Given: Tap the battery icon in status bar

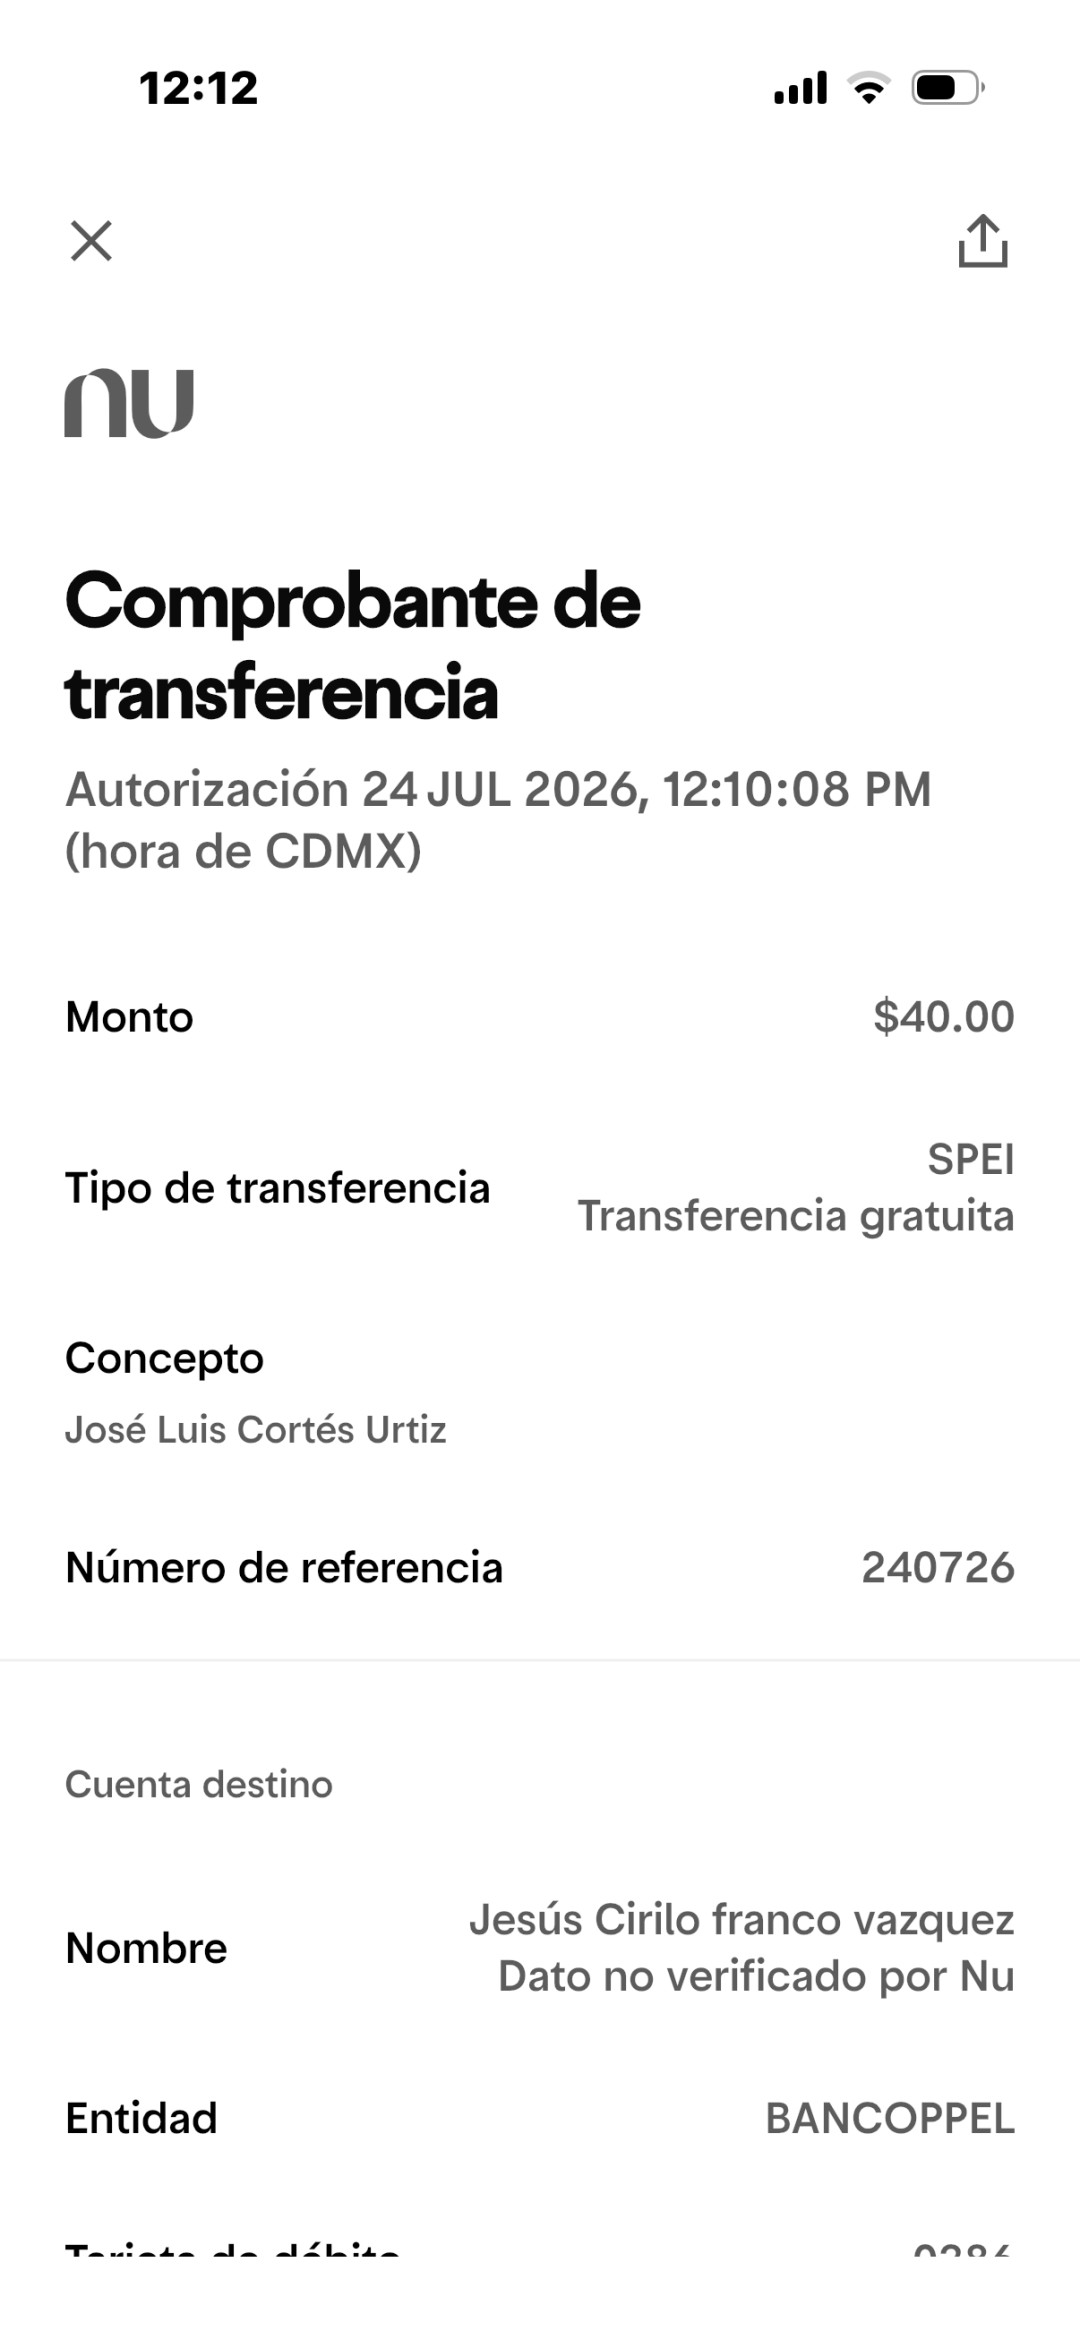Looking at the screenshot, I should coord(948,88).
